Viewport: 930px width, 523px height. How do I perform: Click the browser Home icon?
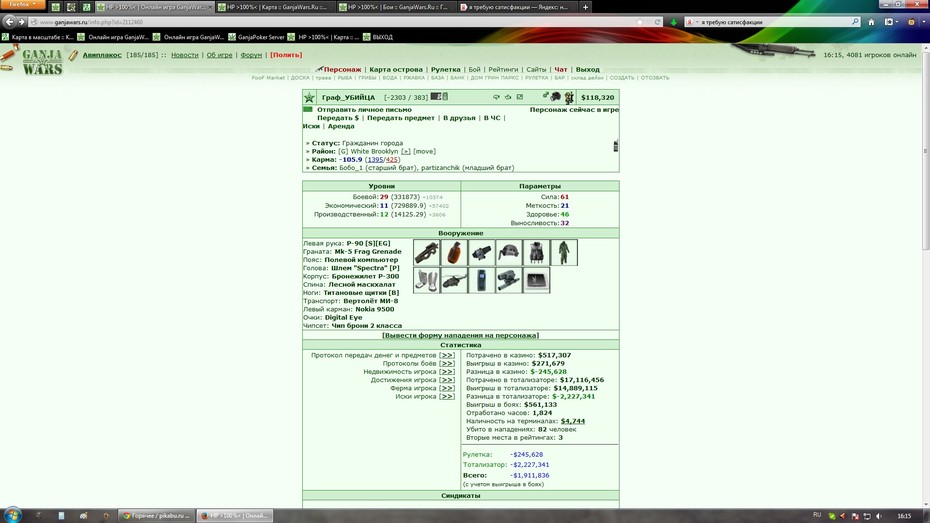click(871, 22)
